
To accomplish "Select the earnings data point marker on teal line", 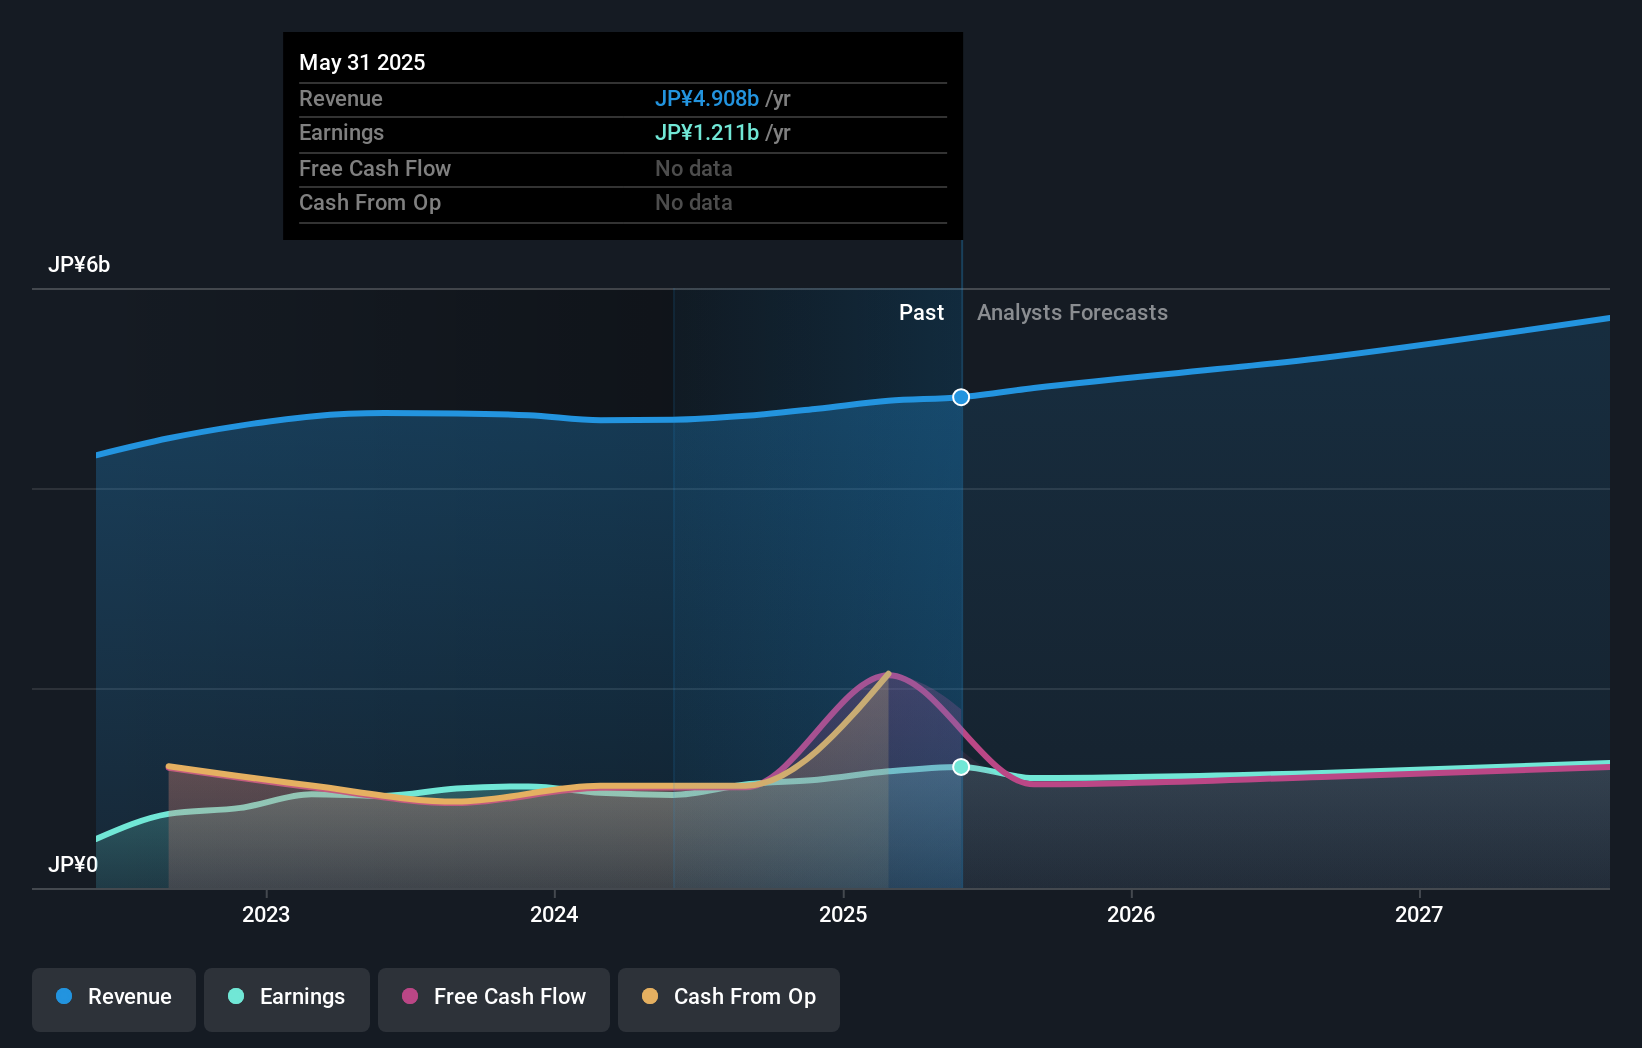I will click(x=961, y=767).
